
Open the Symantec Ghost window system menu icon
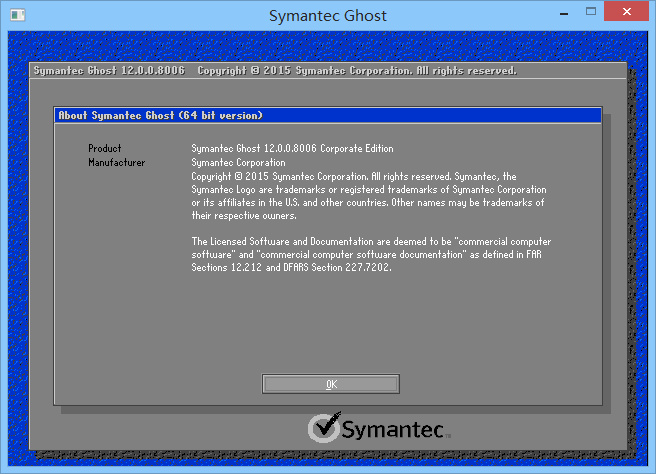point(18,15)
